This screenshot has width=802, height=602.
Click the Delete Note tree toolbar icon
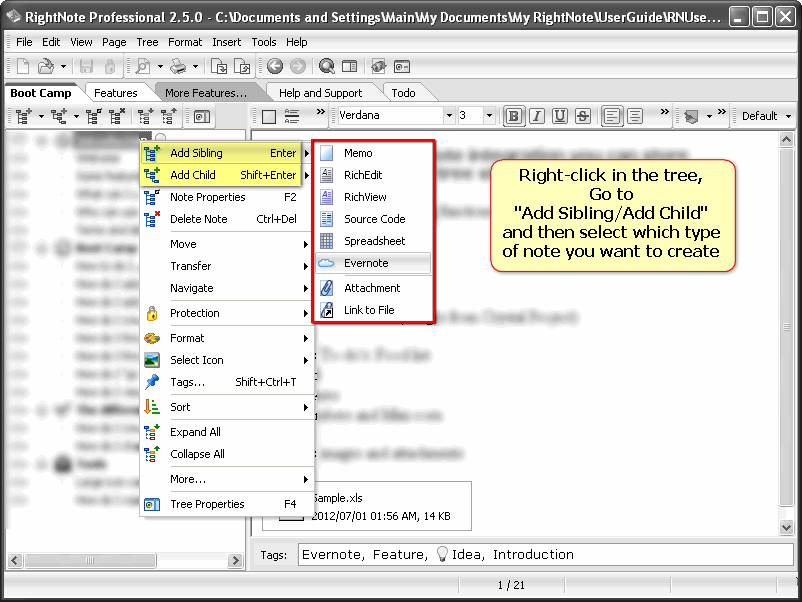pos(117,117)
